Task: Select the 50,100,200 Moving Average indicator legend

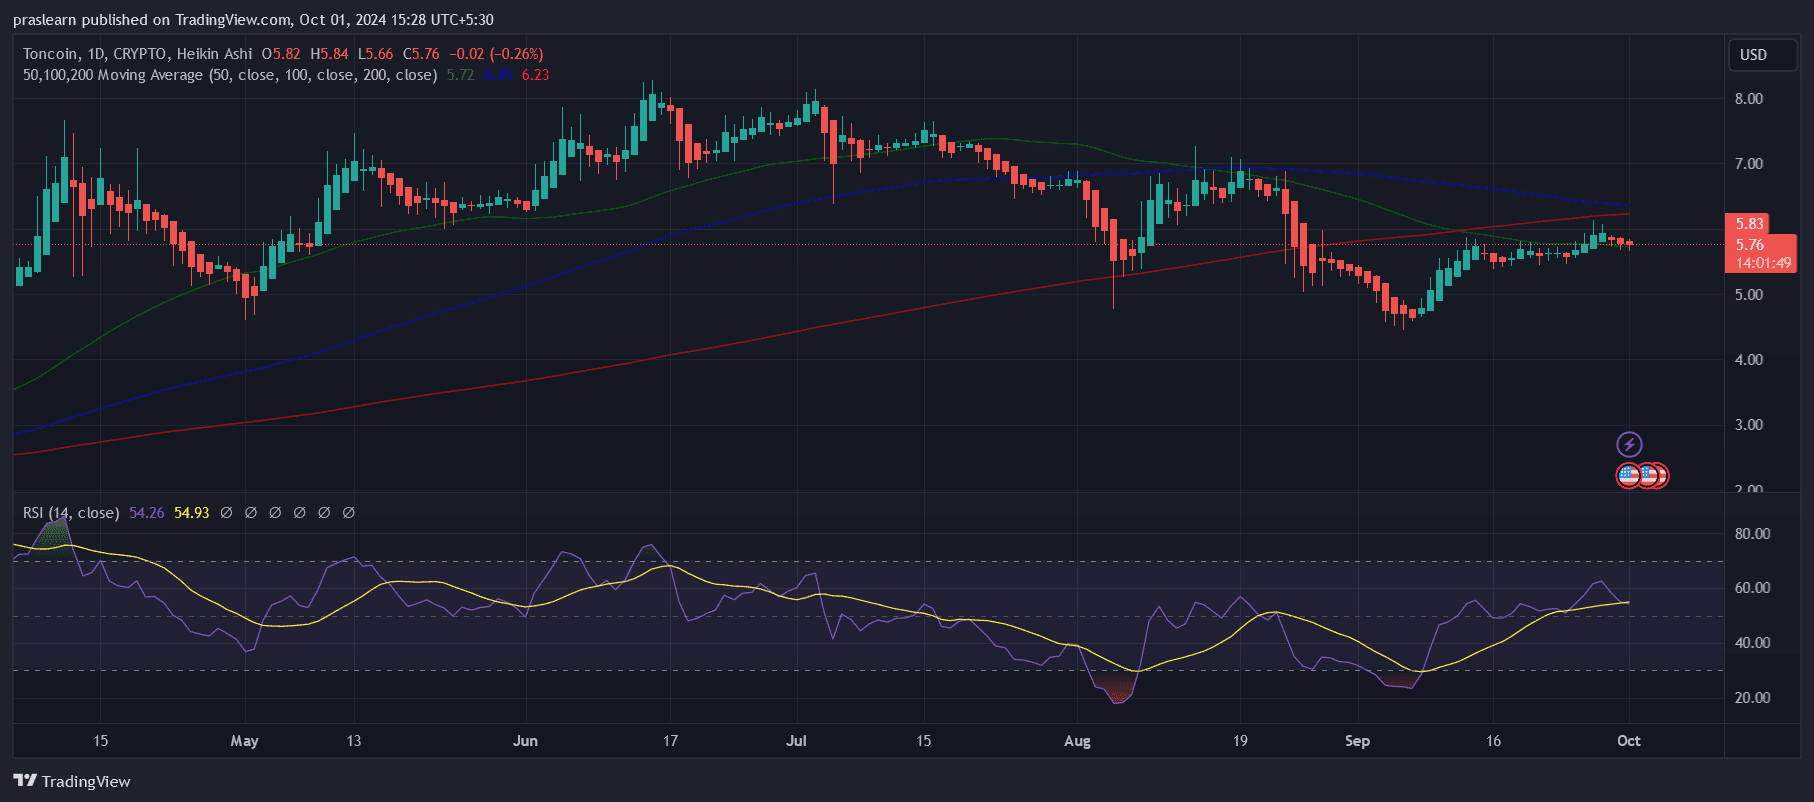Action: pyautogui.click(x=230, y=75)
